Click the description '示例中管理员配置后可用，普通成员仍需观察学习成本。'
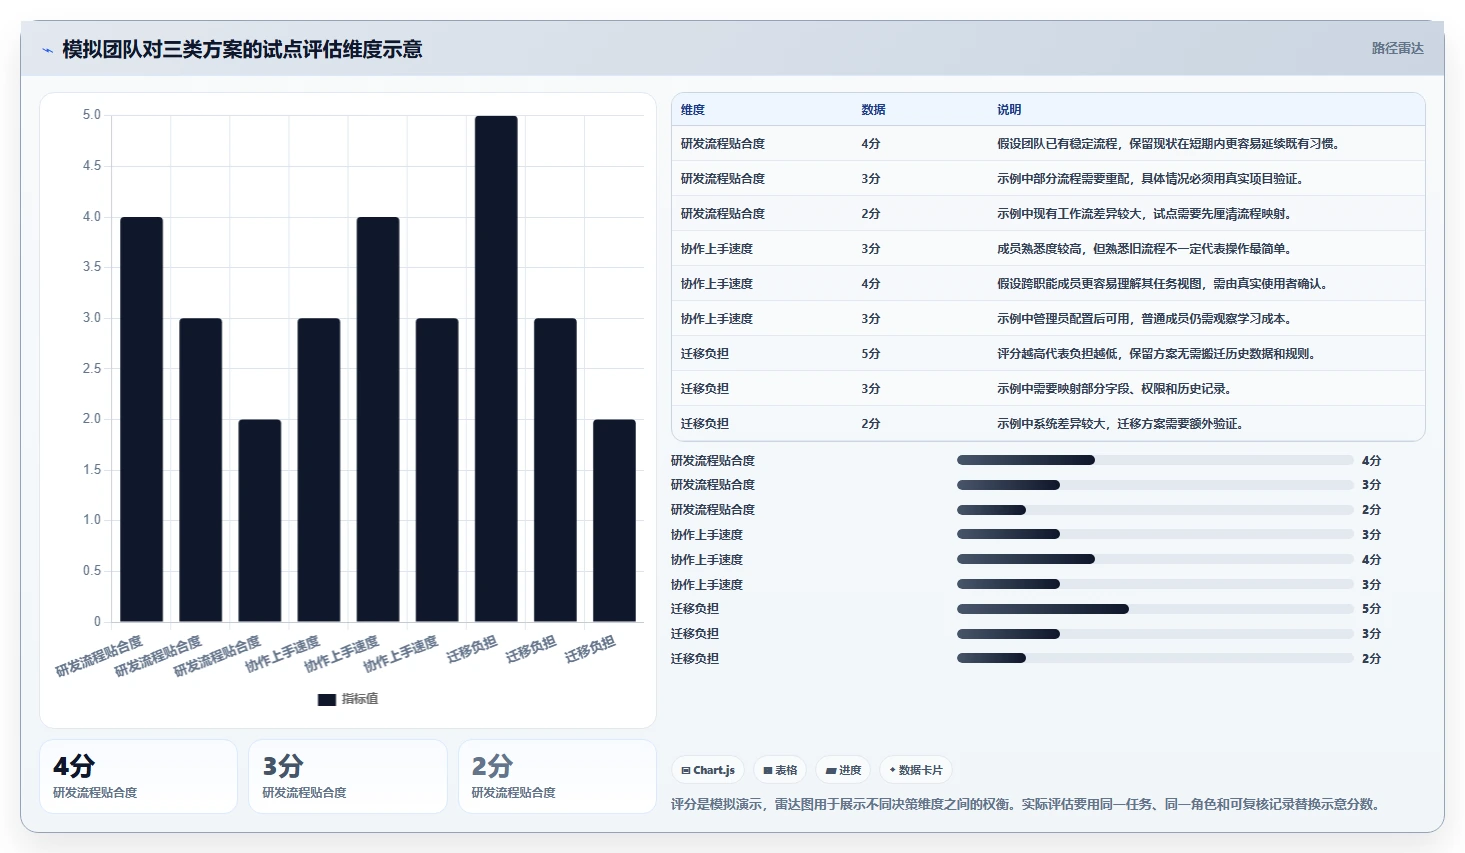This screenshot has height=853, width=1465. click(1144, 319)
